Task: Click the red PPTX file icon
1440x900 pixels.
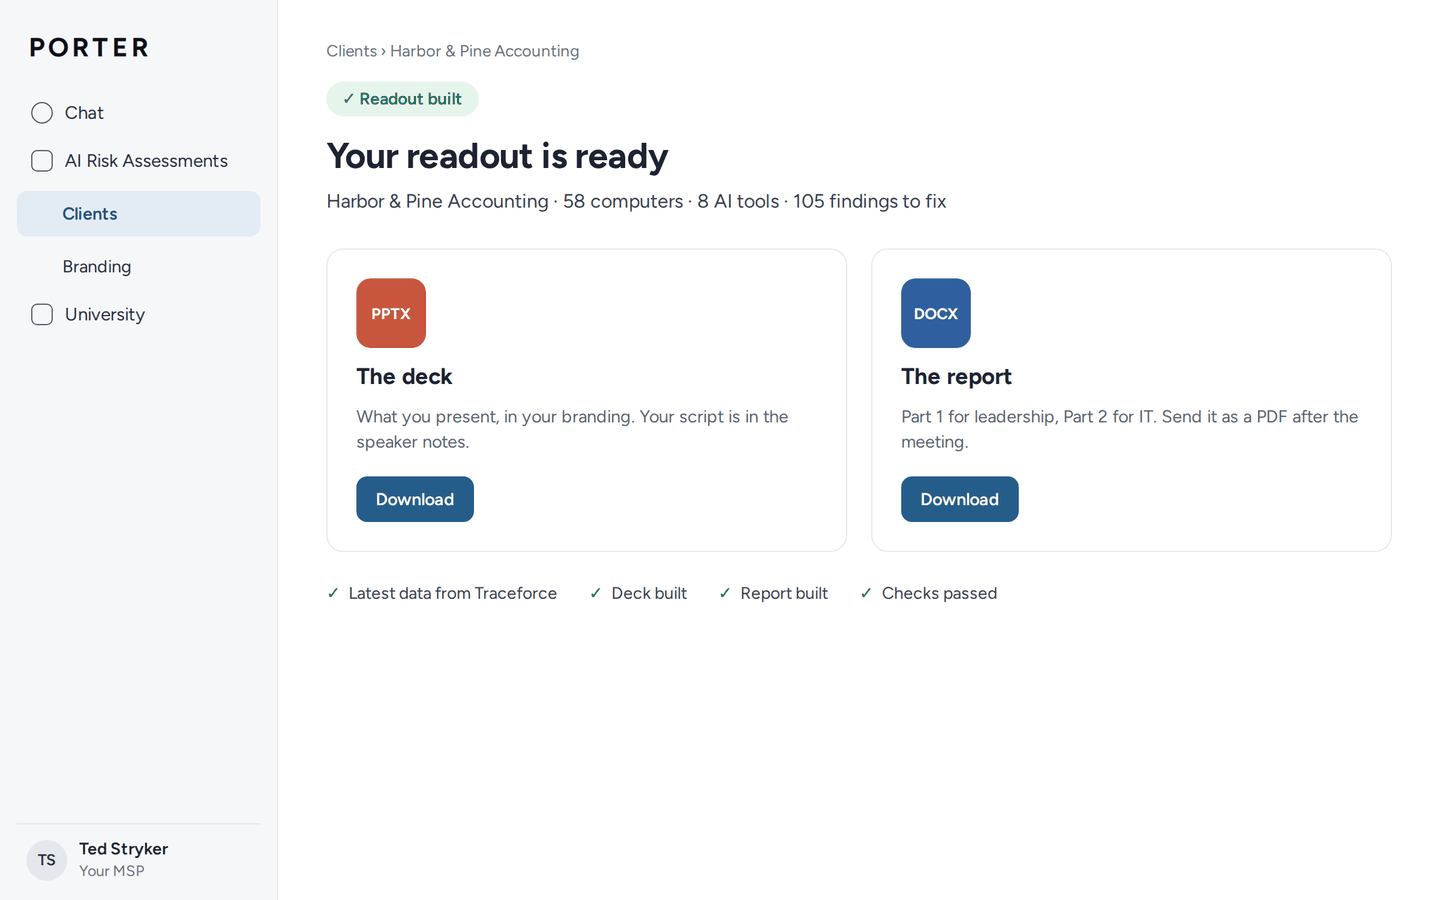Action: pos(391,313)
